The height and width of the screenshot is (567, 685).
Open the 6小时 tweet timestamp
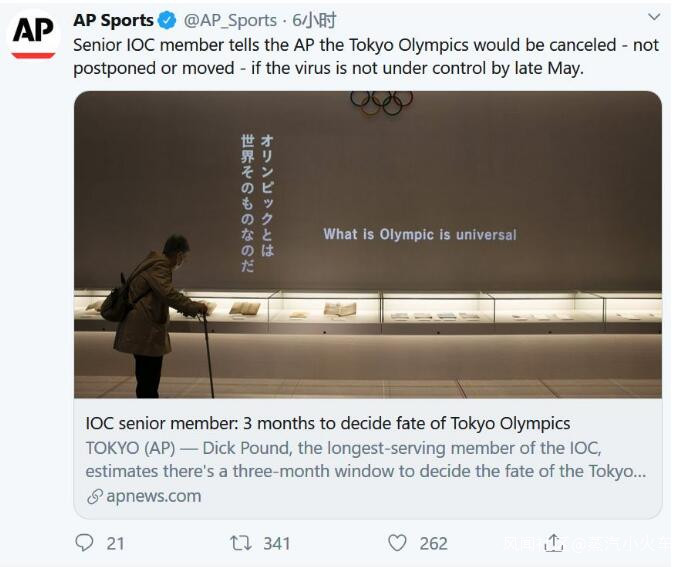pos(314,20)
